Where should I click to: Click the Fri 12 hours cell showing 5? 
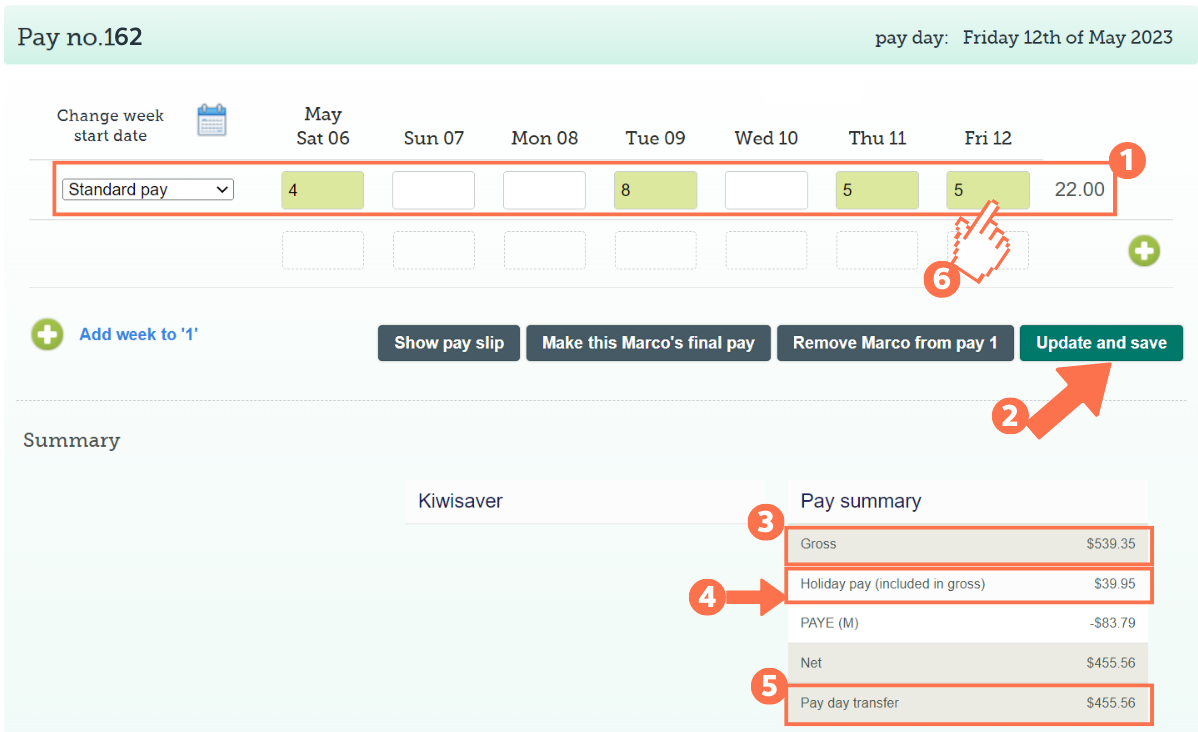tap(988, 189)
